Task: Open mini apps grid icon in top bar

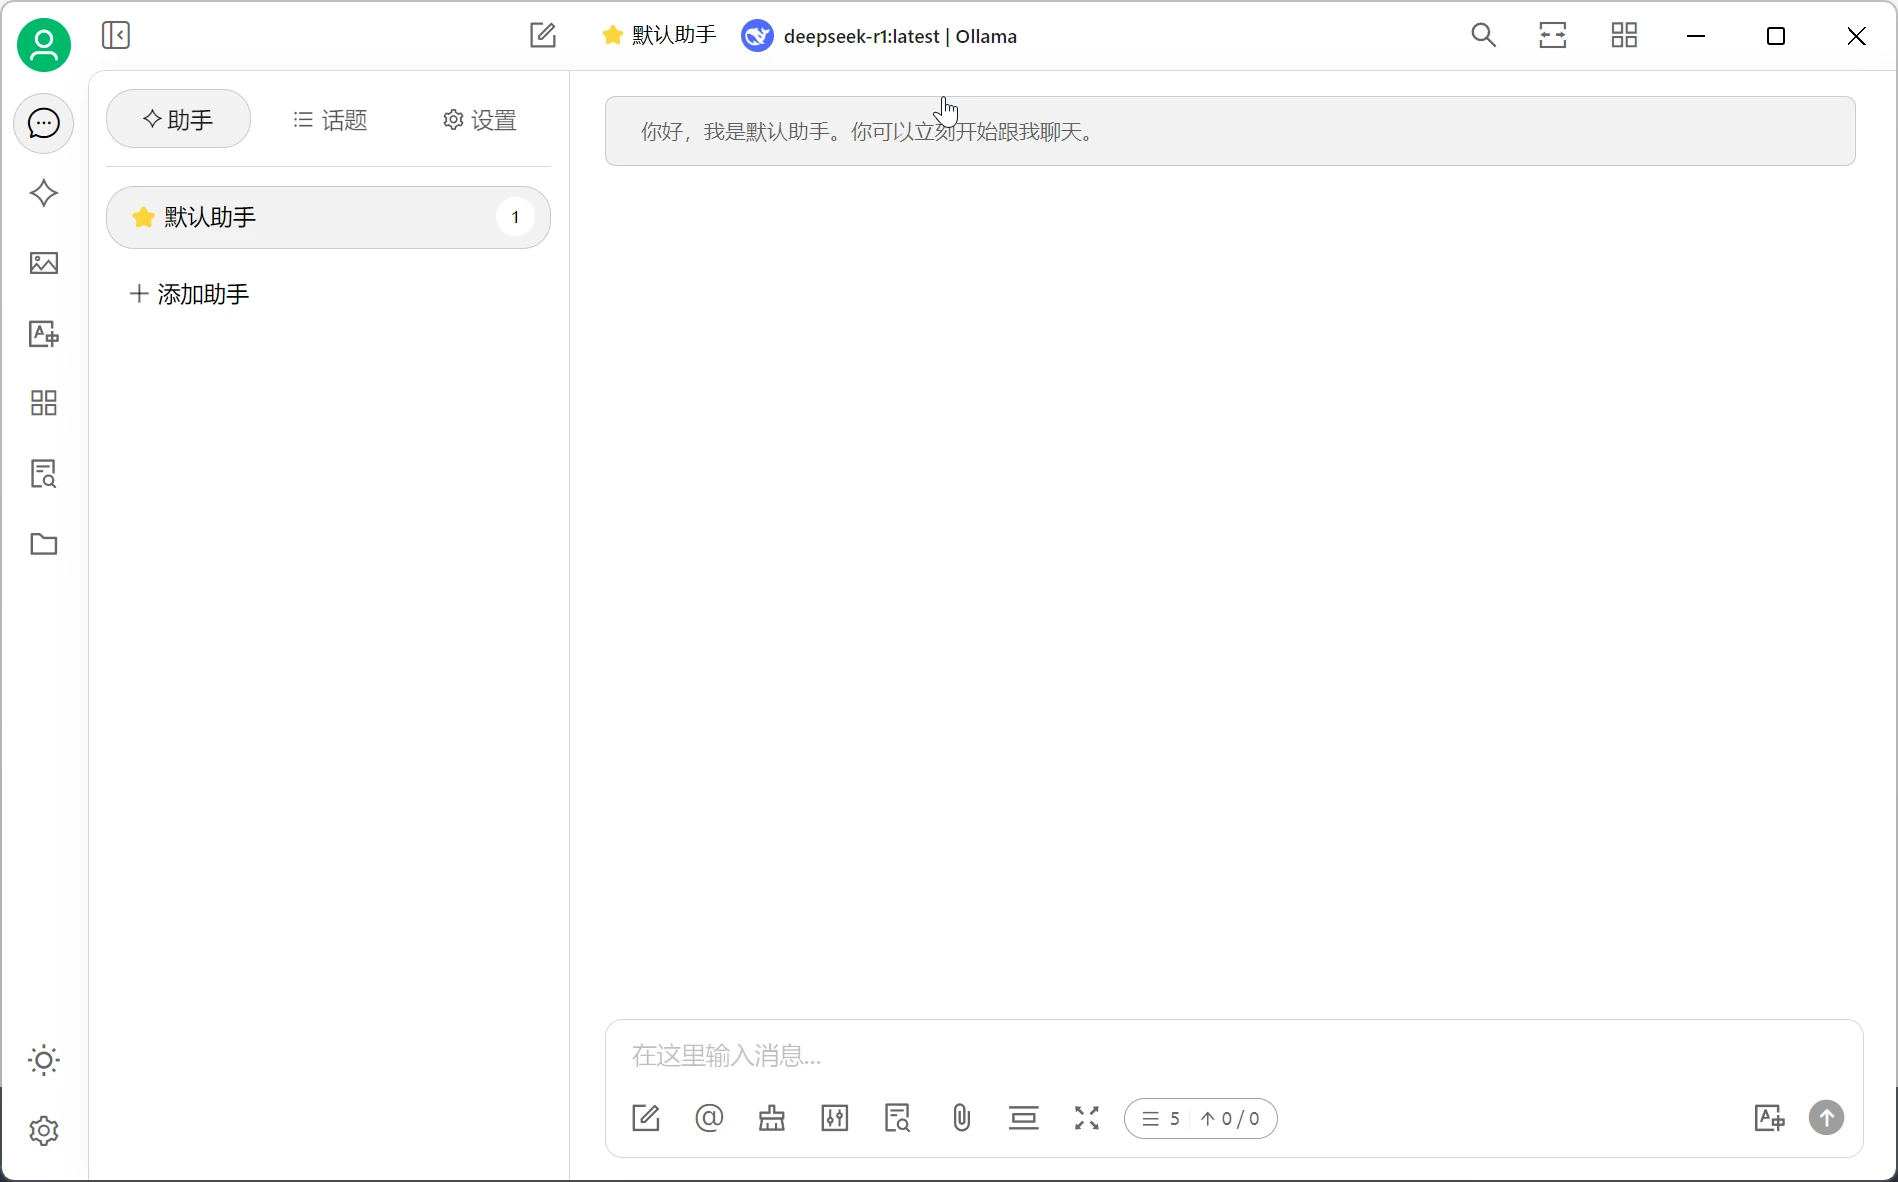Action: tap(1624, 36)
